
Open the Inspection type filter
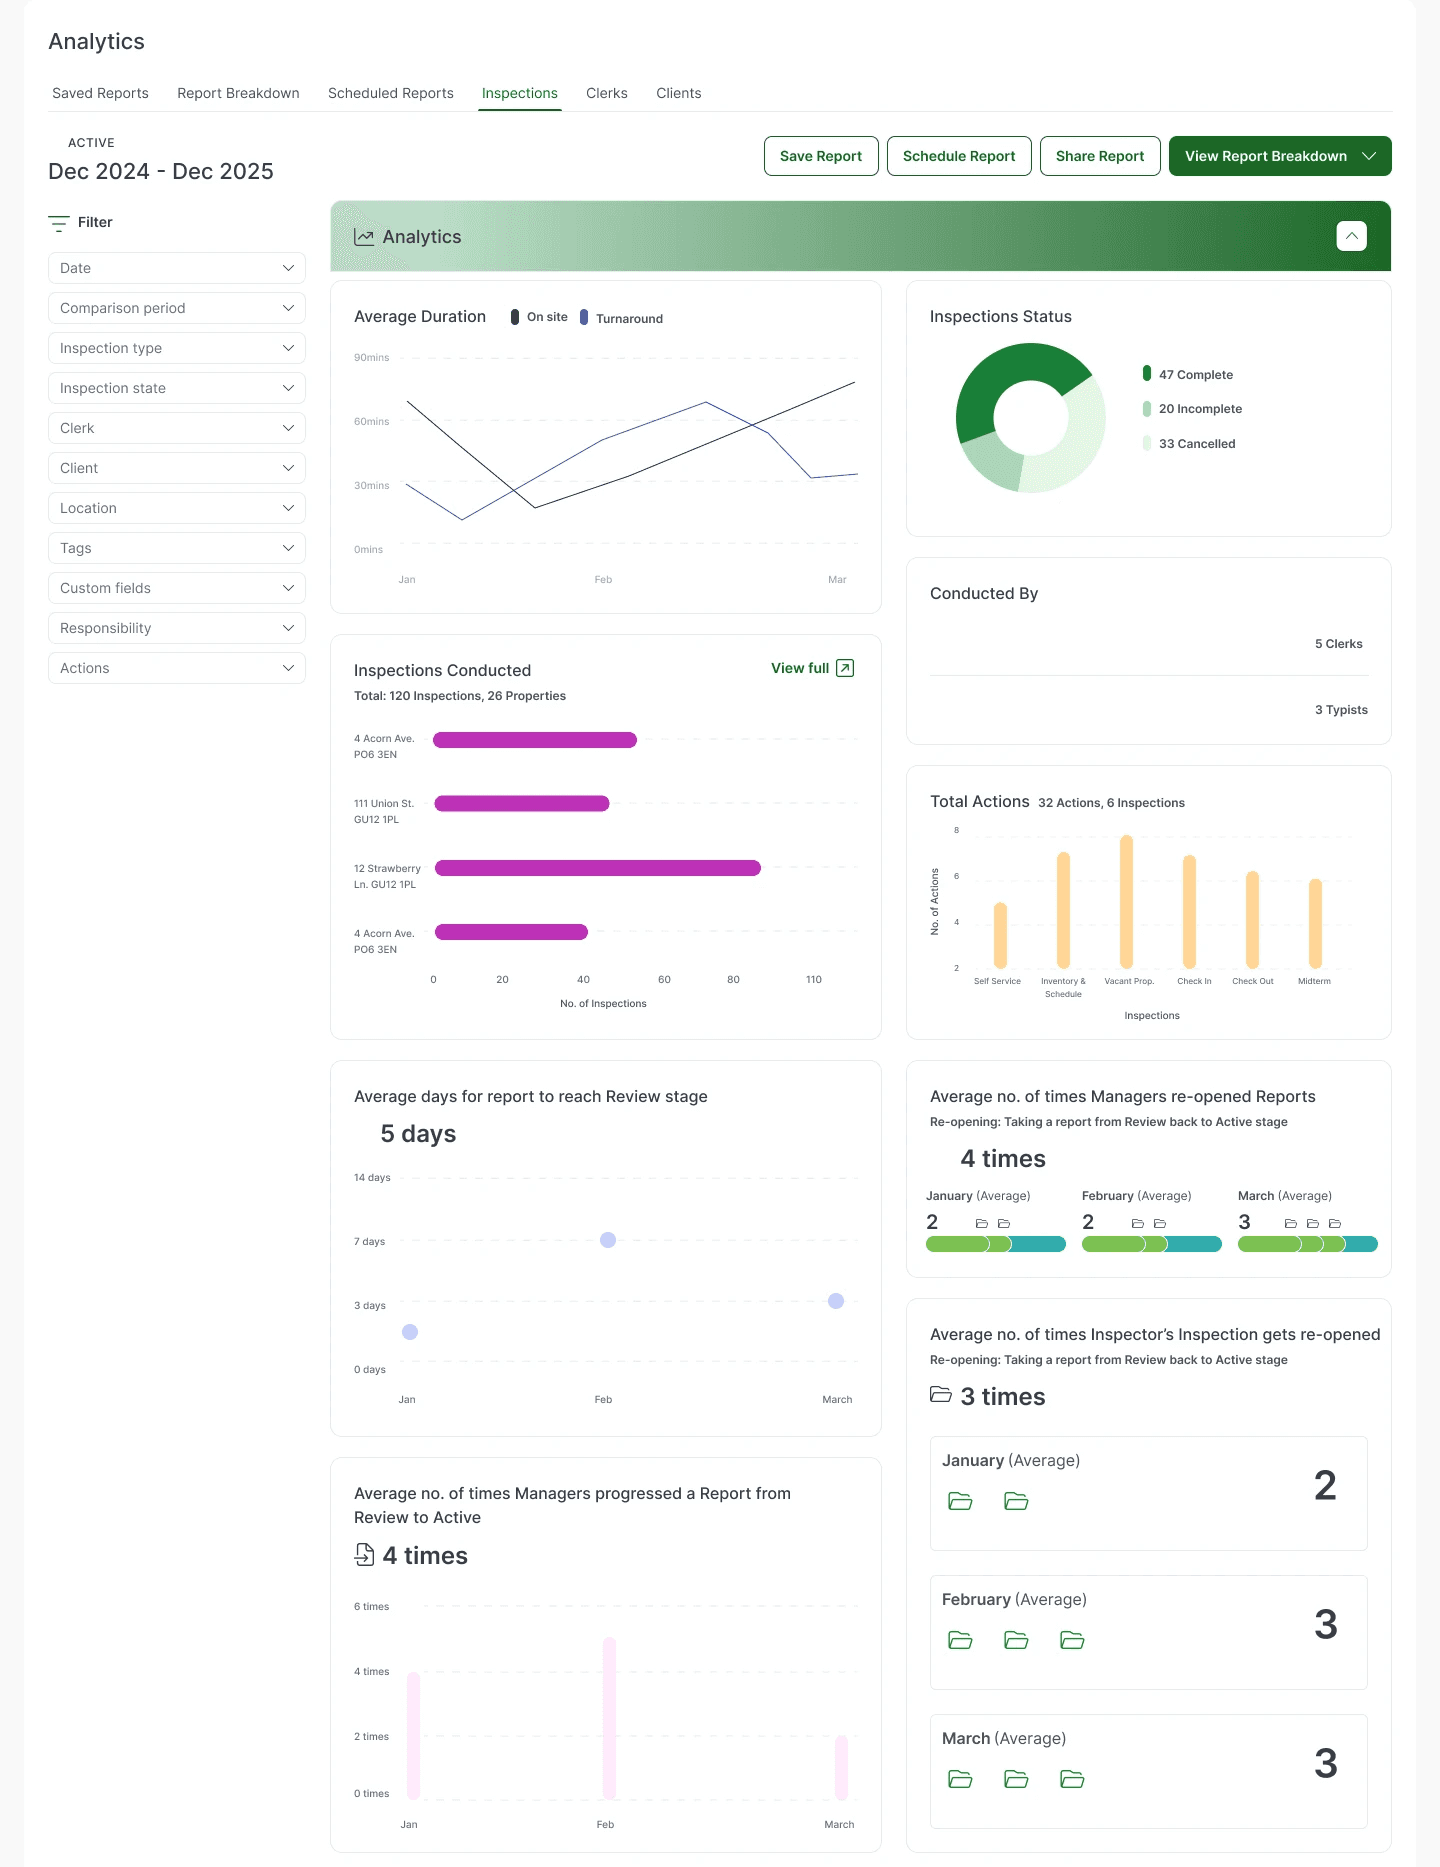coord(177,348)
